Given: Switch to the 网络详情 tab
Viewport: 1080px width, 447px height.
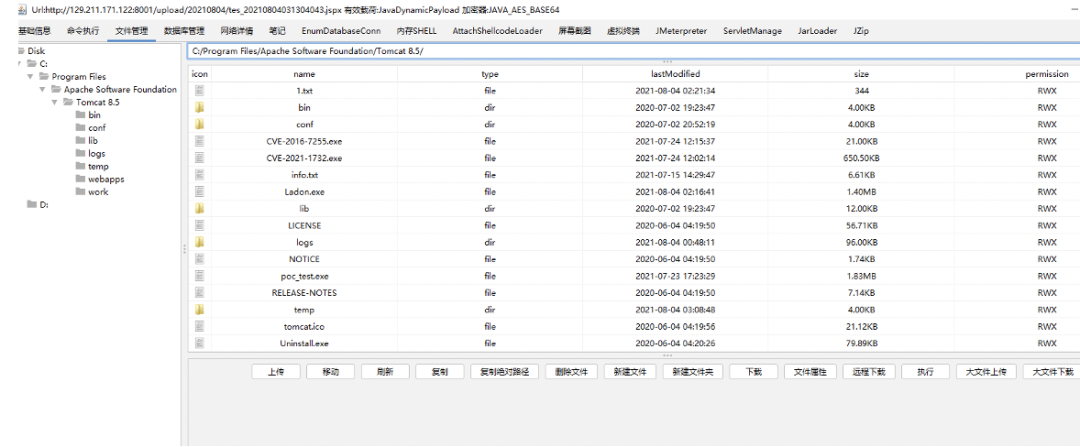Looking at the screenshot, I should click(236, 31).
